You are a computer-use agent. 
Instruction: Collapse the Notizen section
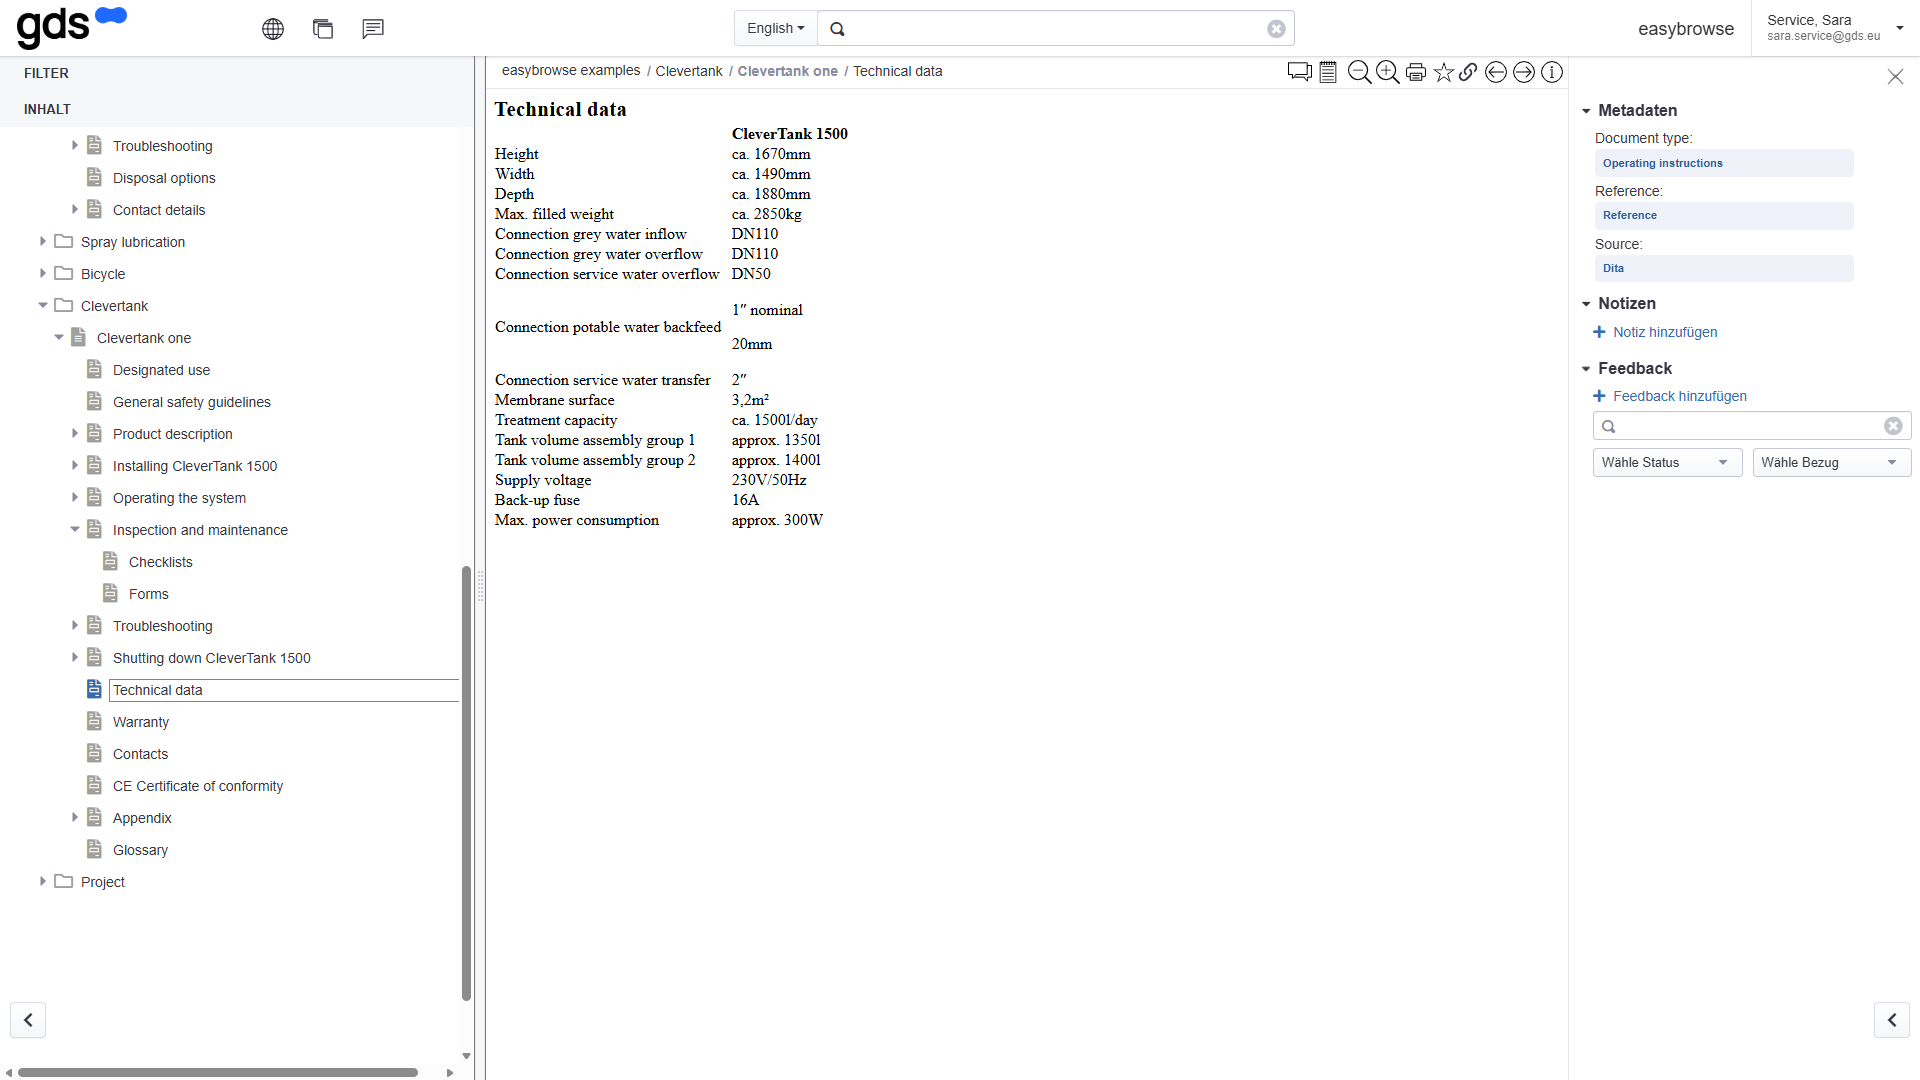click(x=1586, y=304)
